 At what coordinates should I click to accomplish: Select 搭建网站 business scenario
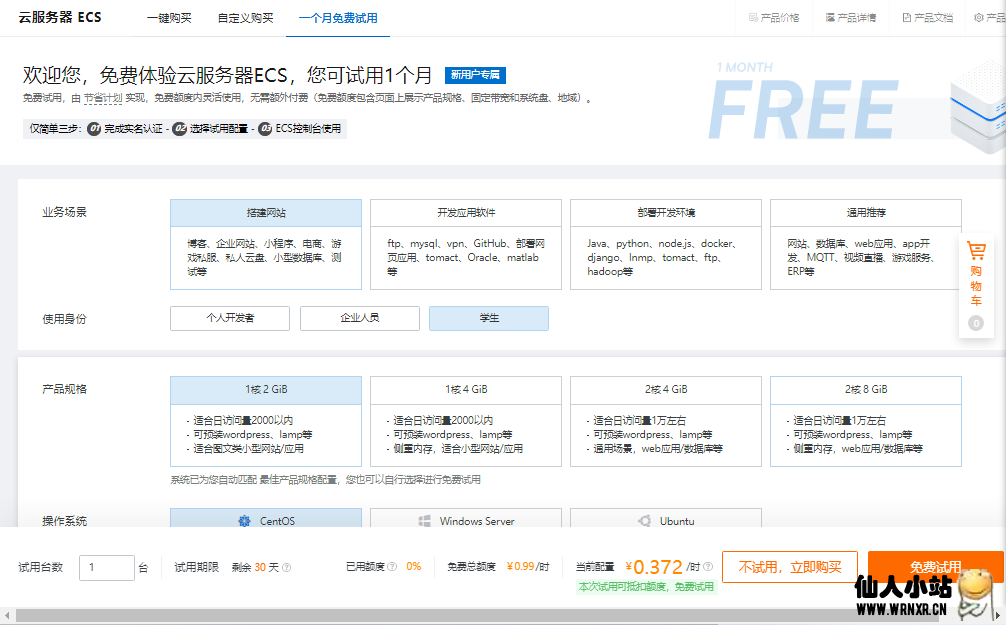pyautogui.click(x=266, y=244)
